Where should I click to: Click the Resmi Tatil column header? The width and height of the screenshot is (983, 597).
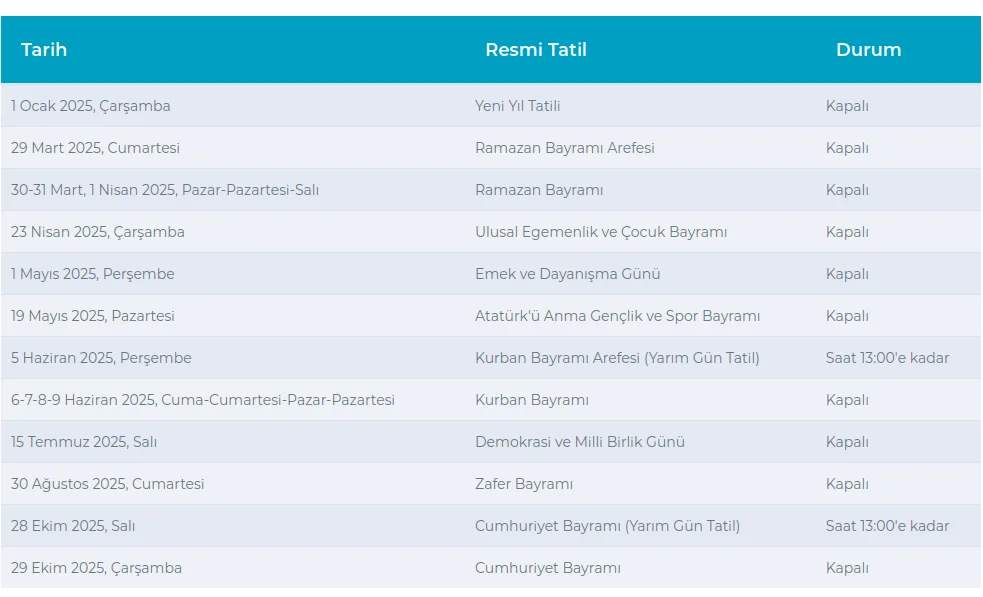536,50
